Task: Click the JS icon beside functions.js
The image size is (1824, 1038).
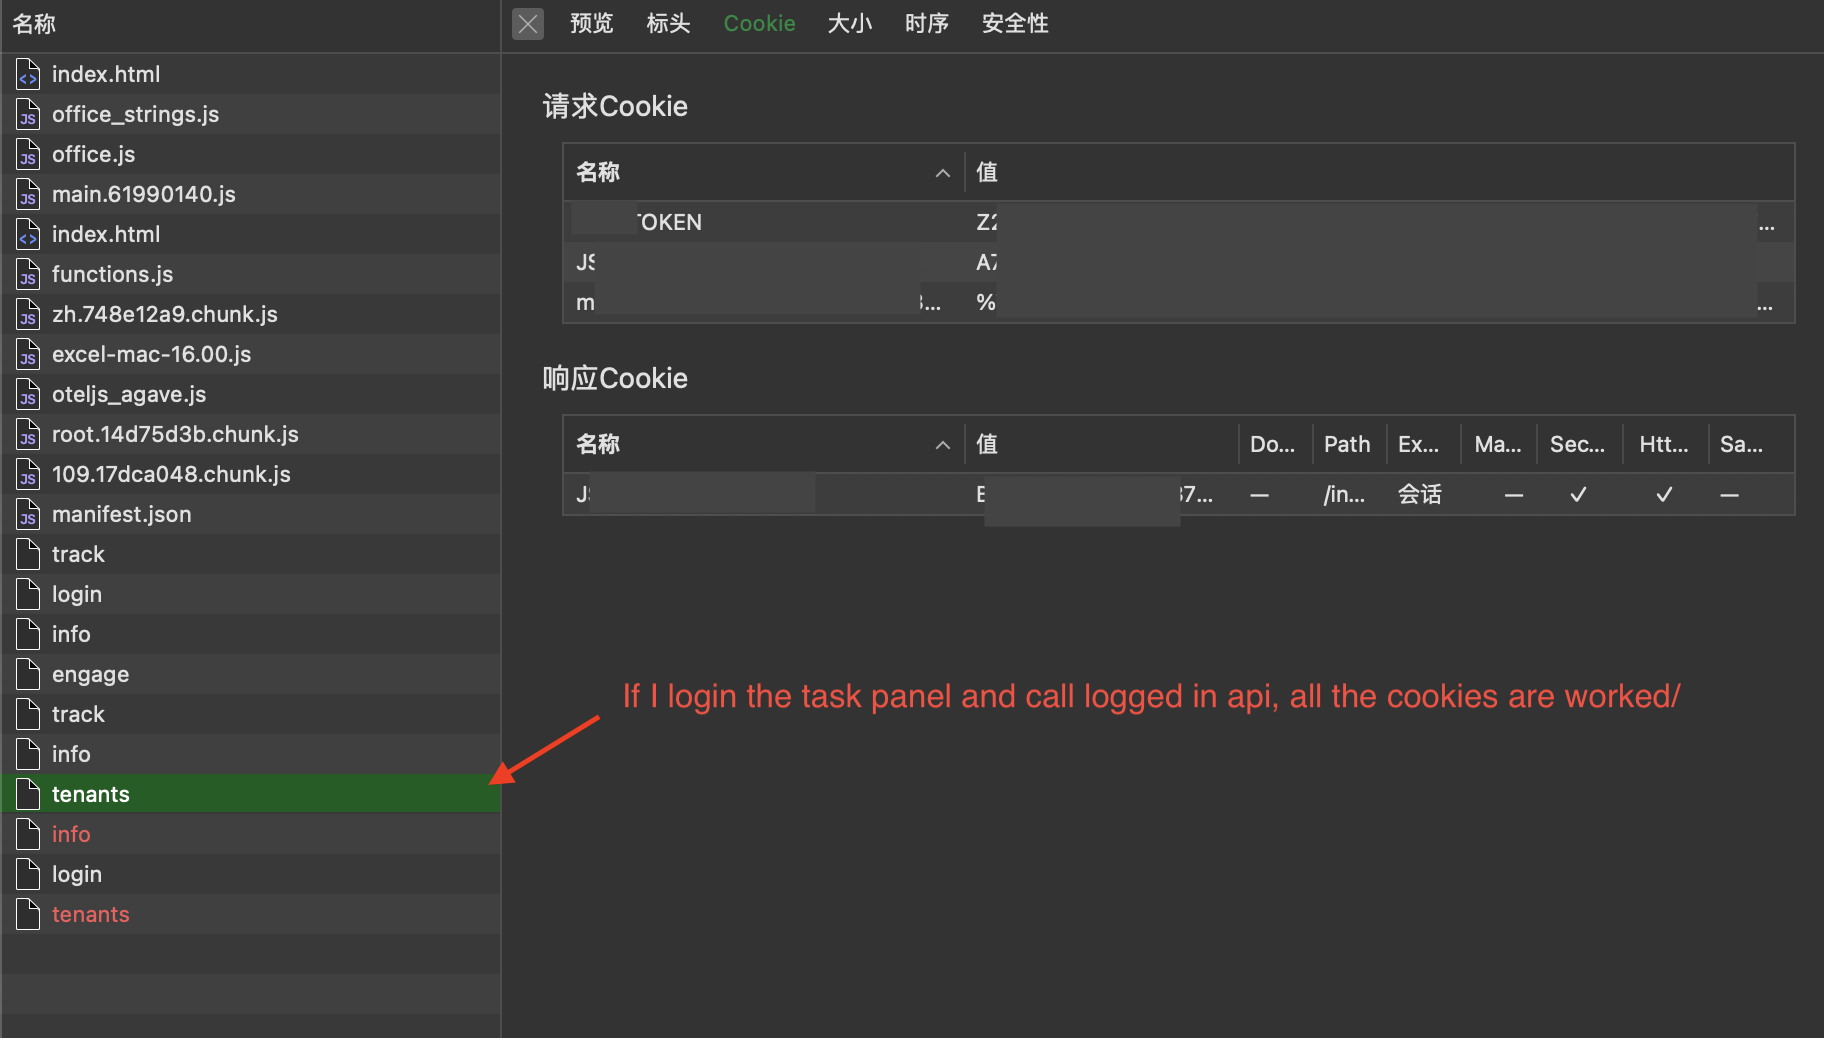Action: pyautogui.click(x=27, y=274)
